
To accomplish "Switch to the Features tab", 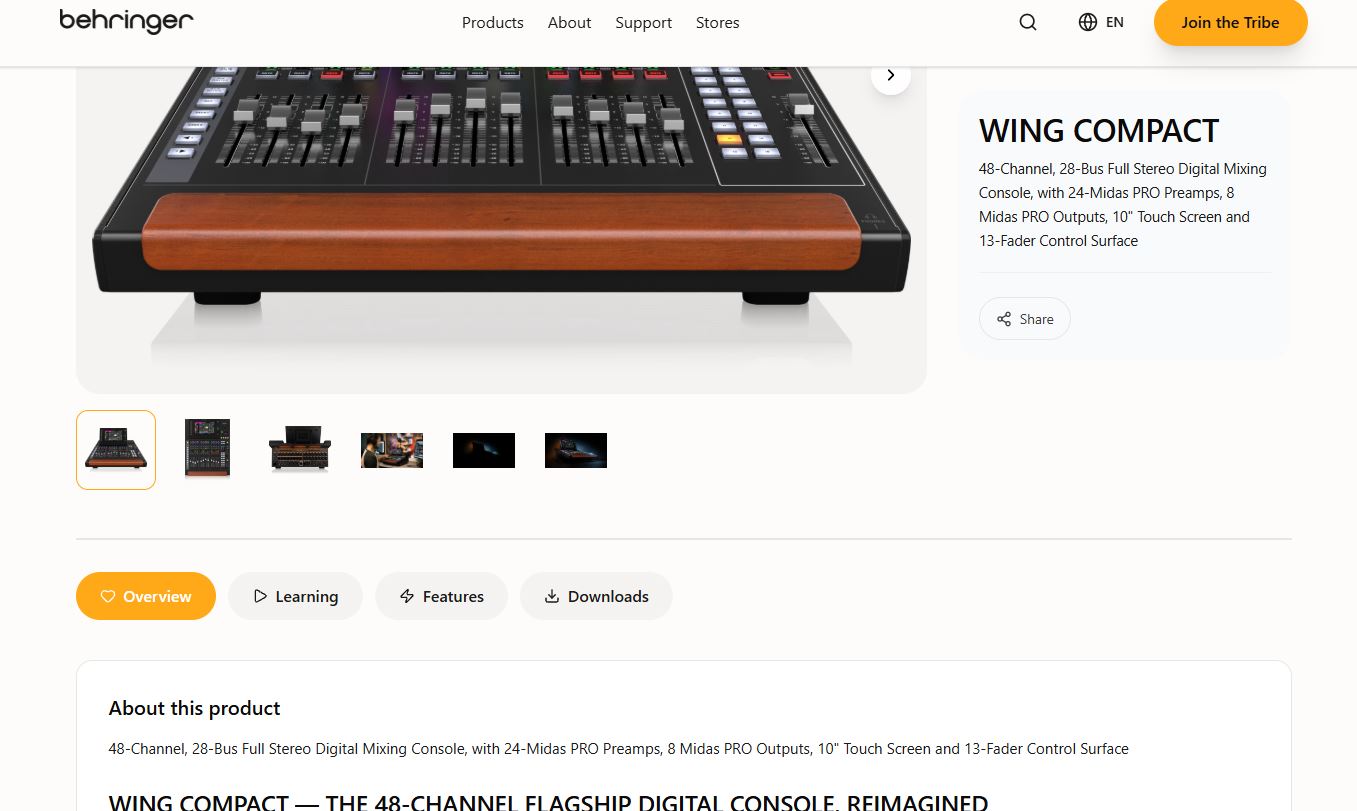I will point(441,596).
